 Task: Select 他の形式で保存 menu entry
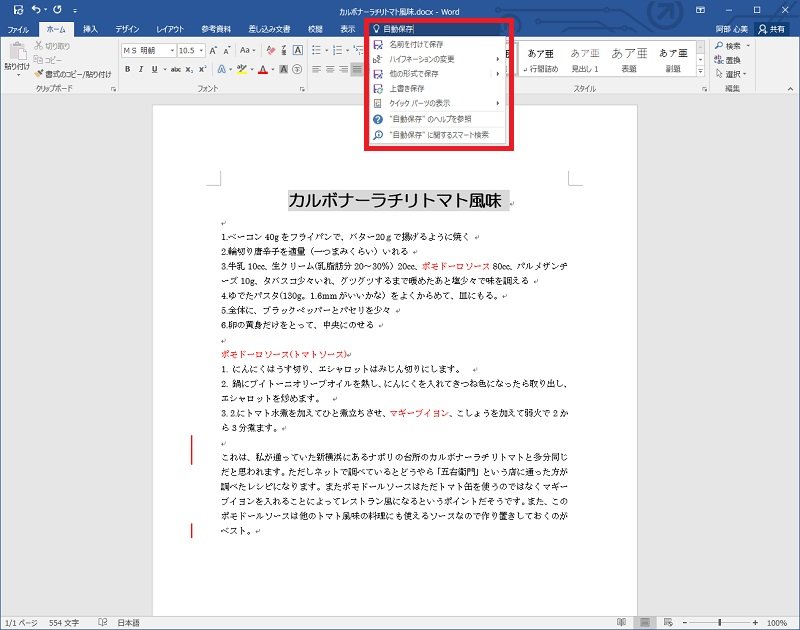coord(438,74)
